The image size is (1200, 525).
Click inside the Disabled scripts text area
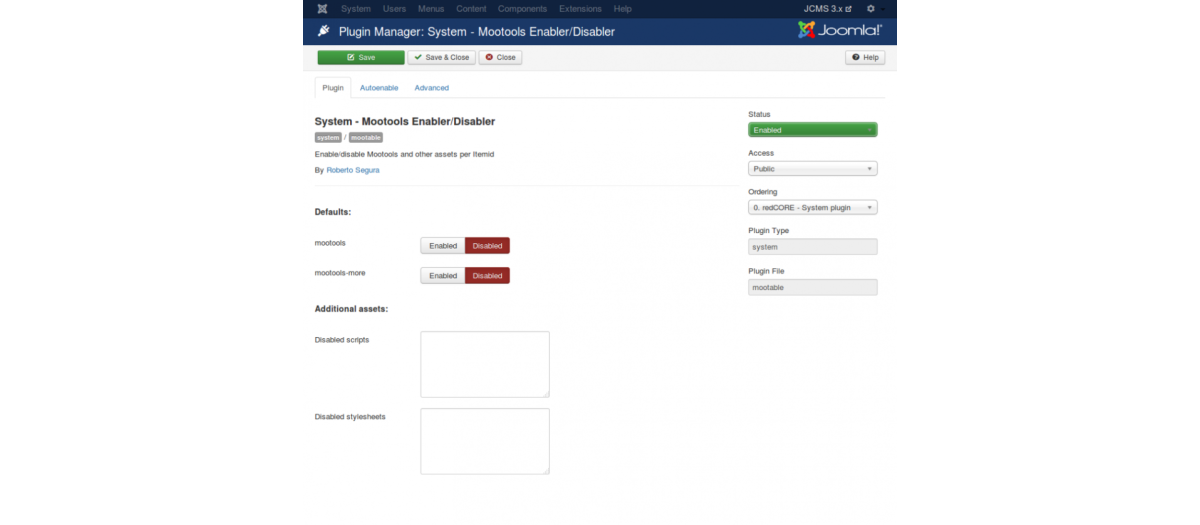(485, 365)
